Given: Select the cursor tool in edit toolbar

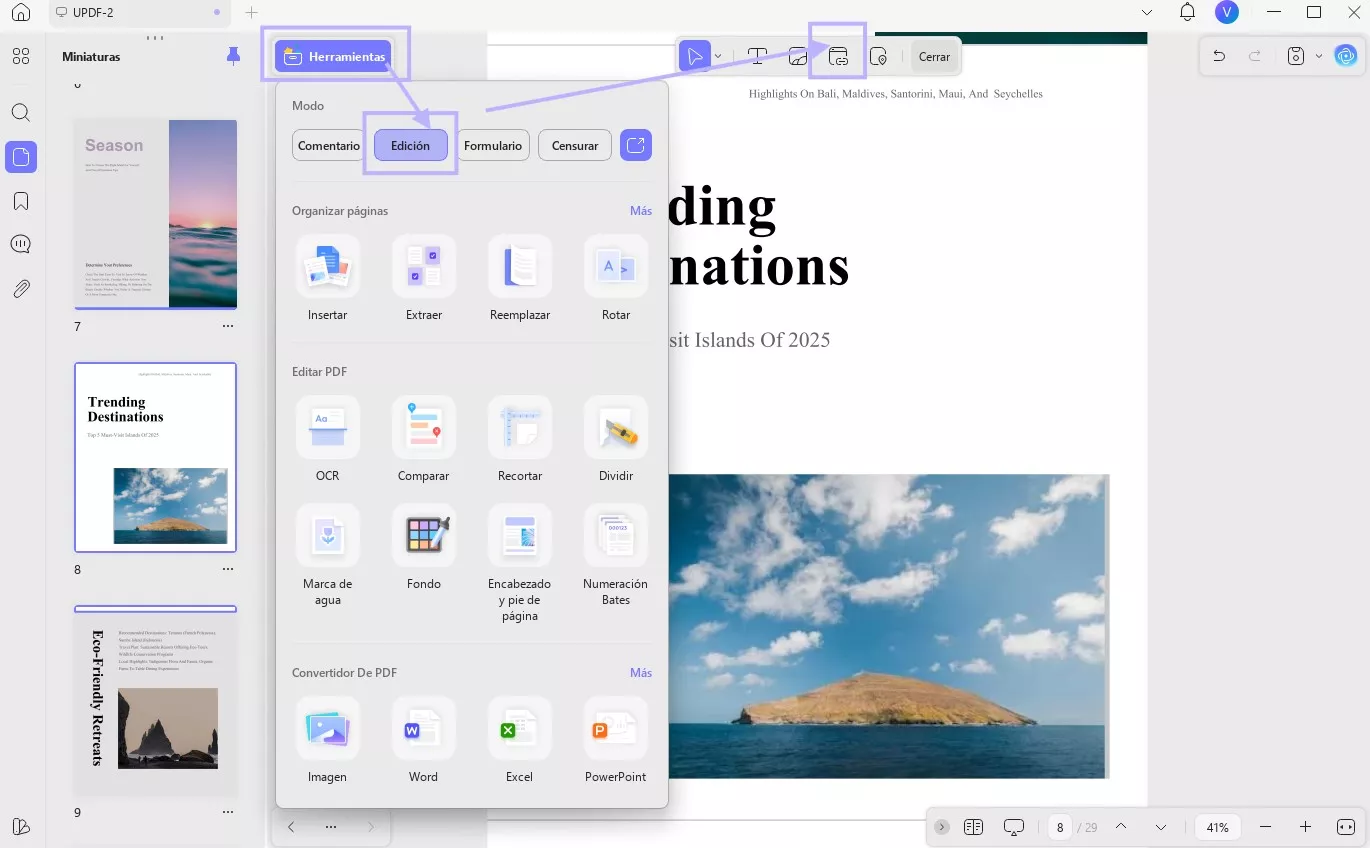Looking at the screenshot, I should point(695,56).
